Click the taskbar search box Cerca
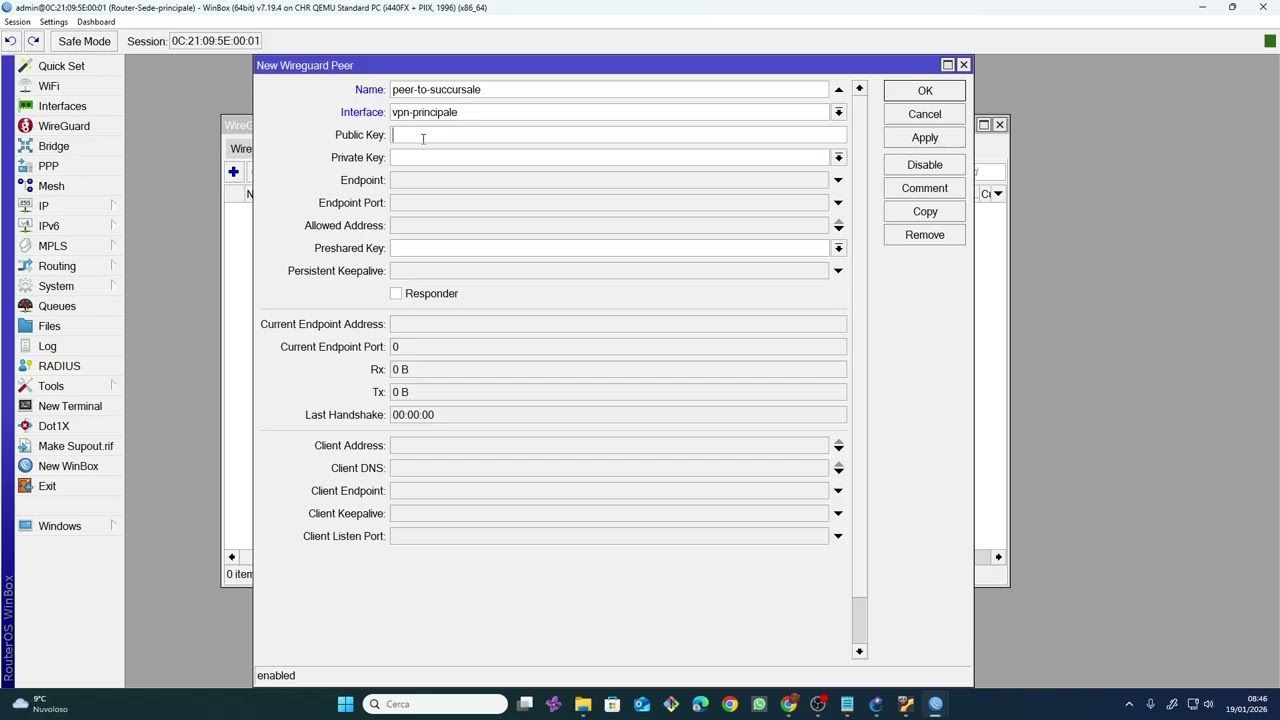The image size is (1280, 720). [x=434, y=704]
